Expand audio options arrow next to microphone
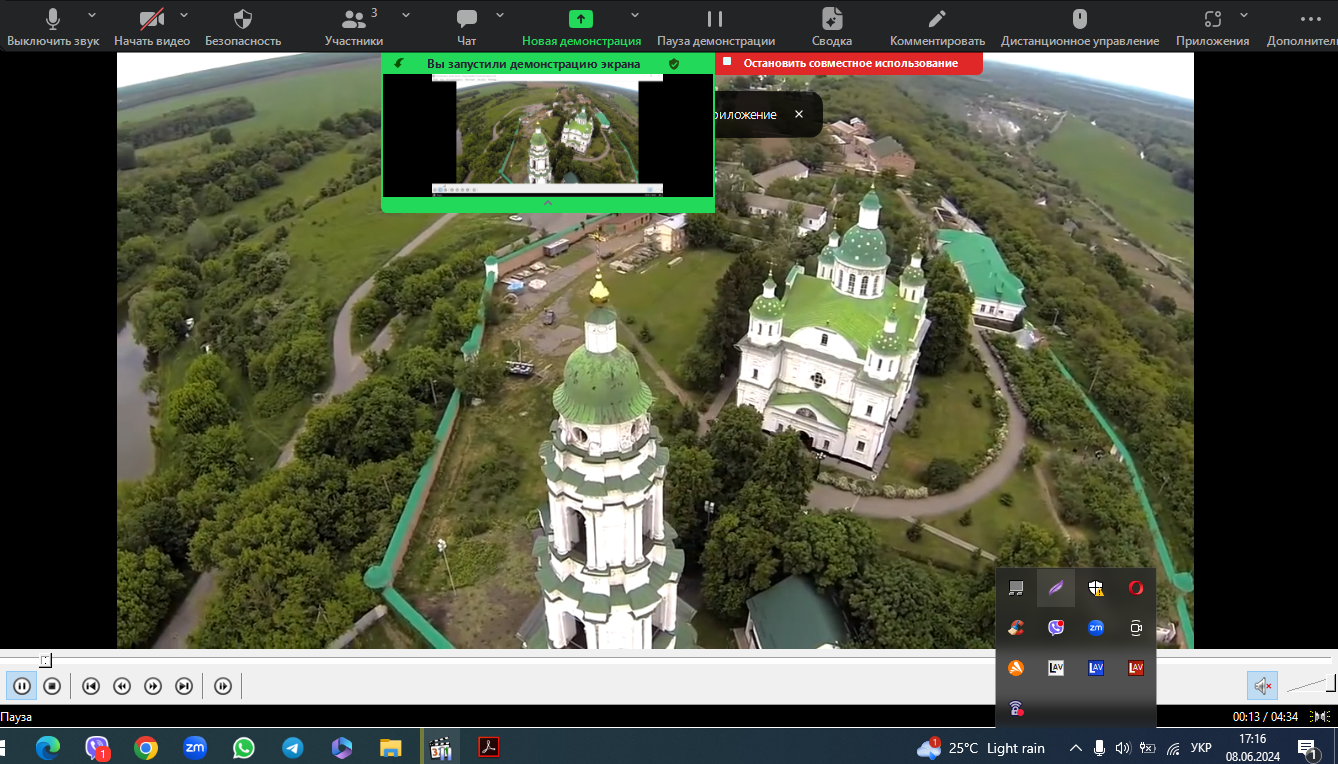 pos(92,15)
